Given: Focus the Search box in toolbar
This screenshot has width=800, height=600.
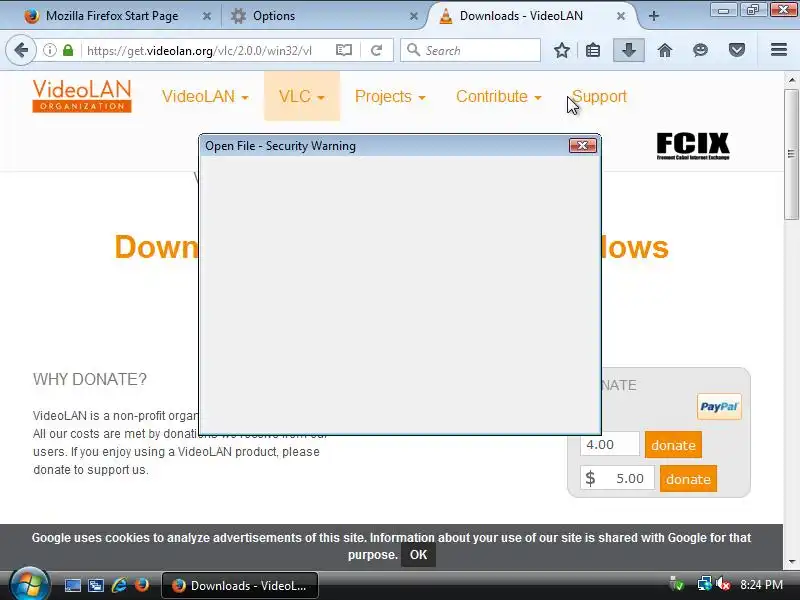Looking at the screenshot, I should point(470,50).
